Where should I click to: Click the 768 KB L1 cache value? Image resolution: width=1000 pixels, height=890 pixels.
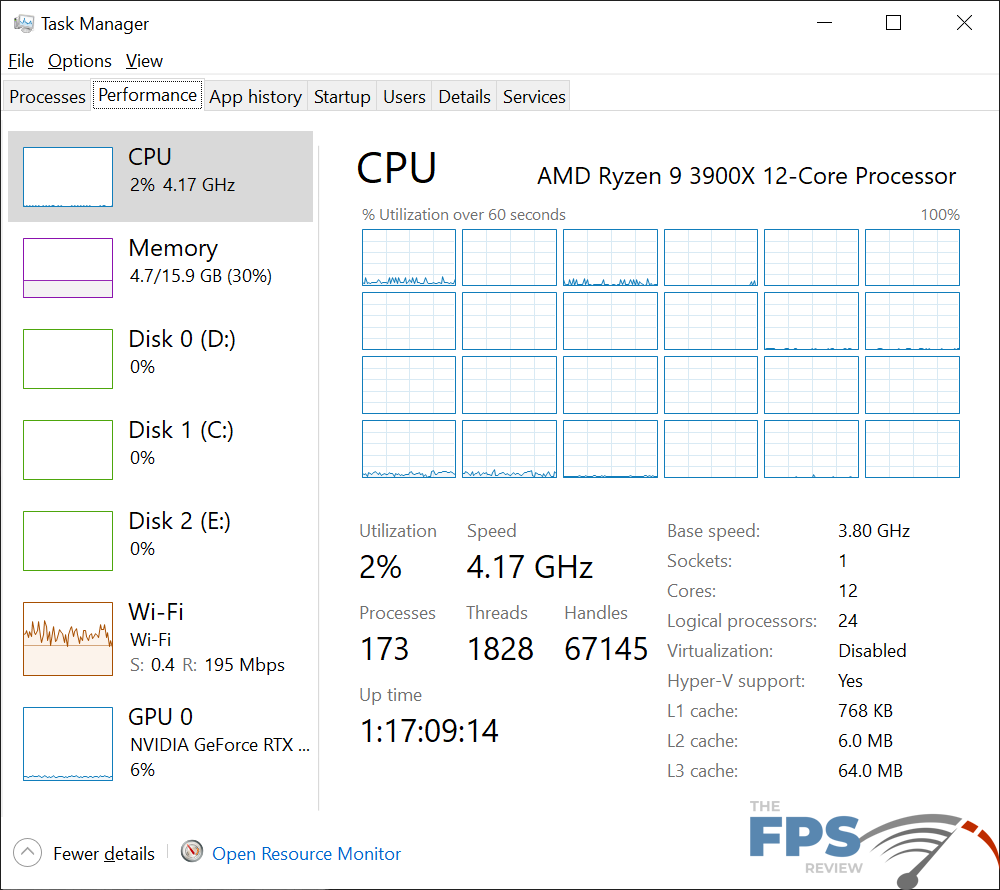coord(865,711)
